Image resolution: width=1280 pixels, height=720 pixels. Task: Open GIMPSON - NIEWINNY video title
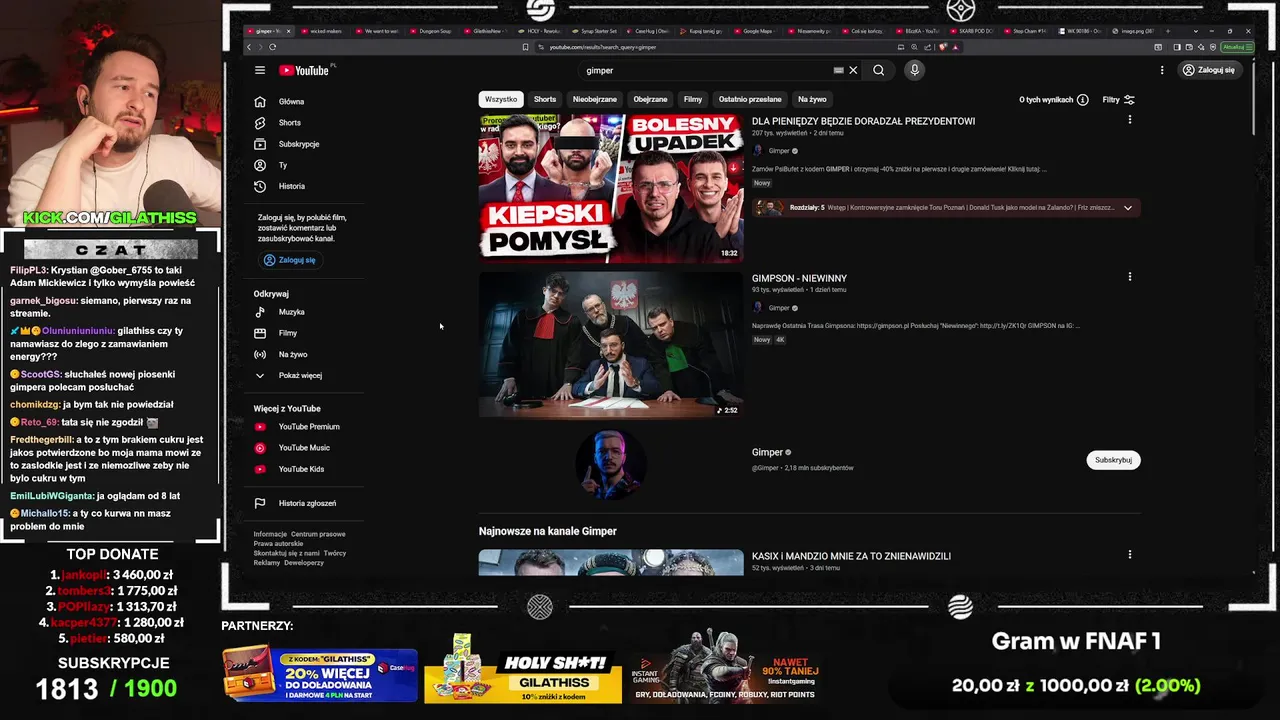point(799,278)
